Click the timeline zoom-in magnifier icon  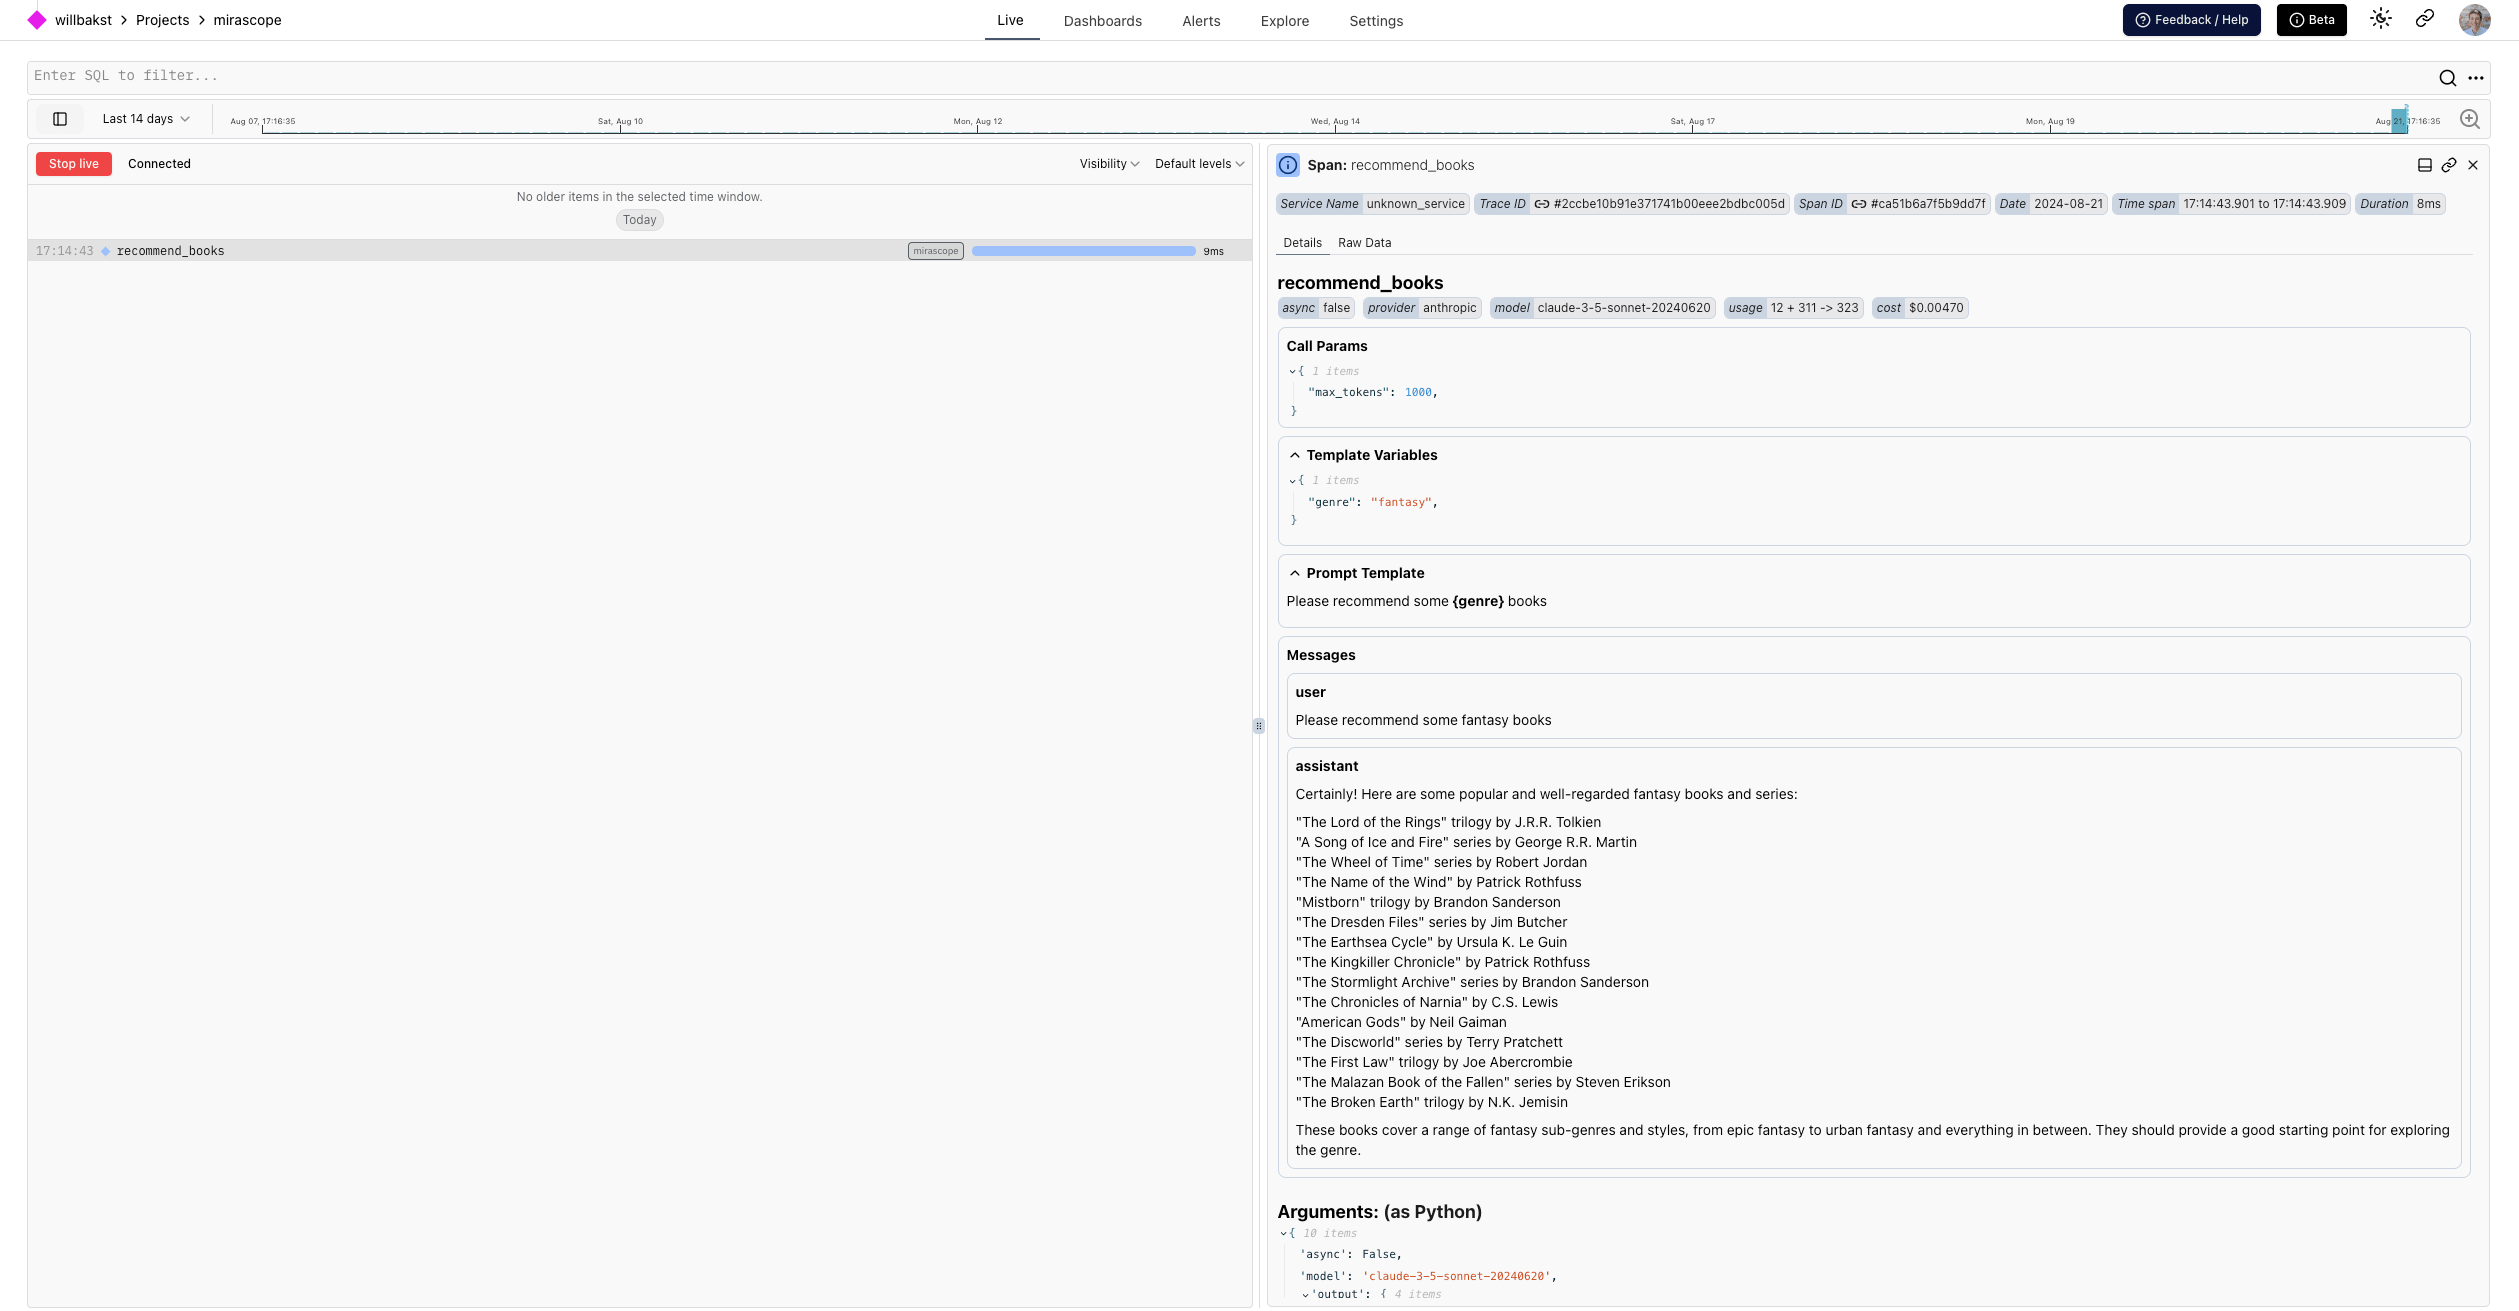click(2470, 119)
